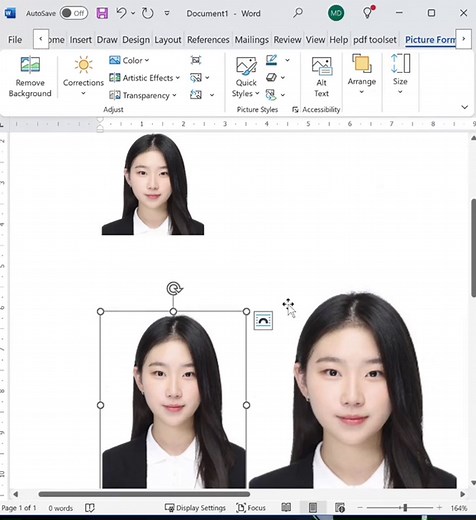Image resolution: width=476 pixels, height=520 pixels.
Task: Toggle AutoSave switch
Action: click(x=74, y=13)
